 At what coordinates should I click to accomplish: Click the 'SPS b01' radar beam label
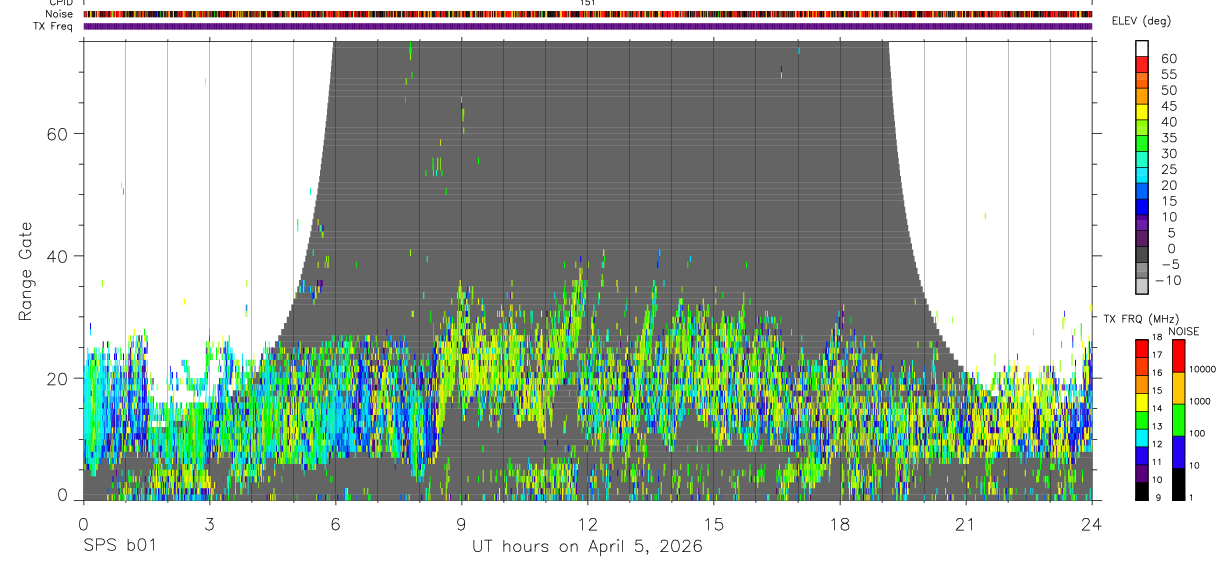point(119,546)
